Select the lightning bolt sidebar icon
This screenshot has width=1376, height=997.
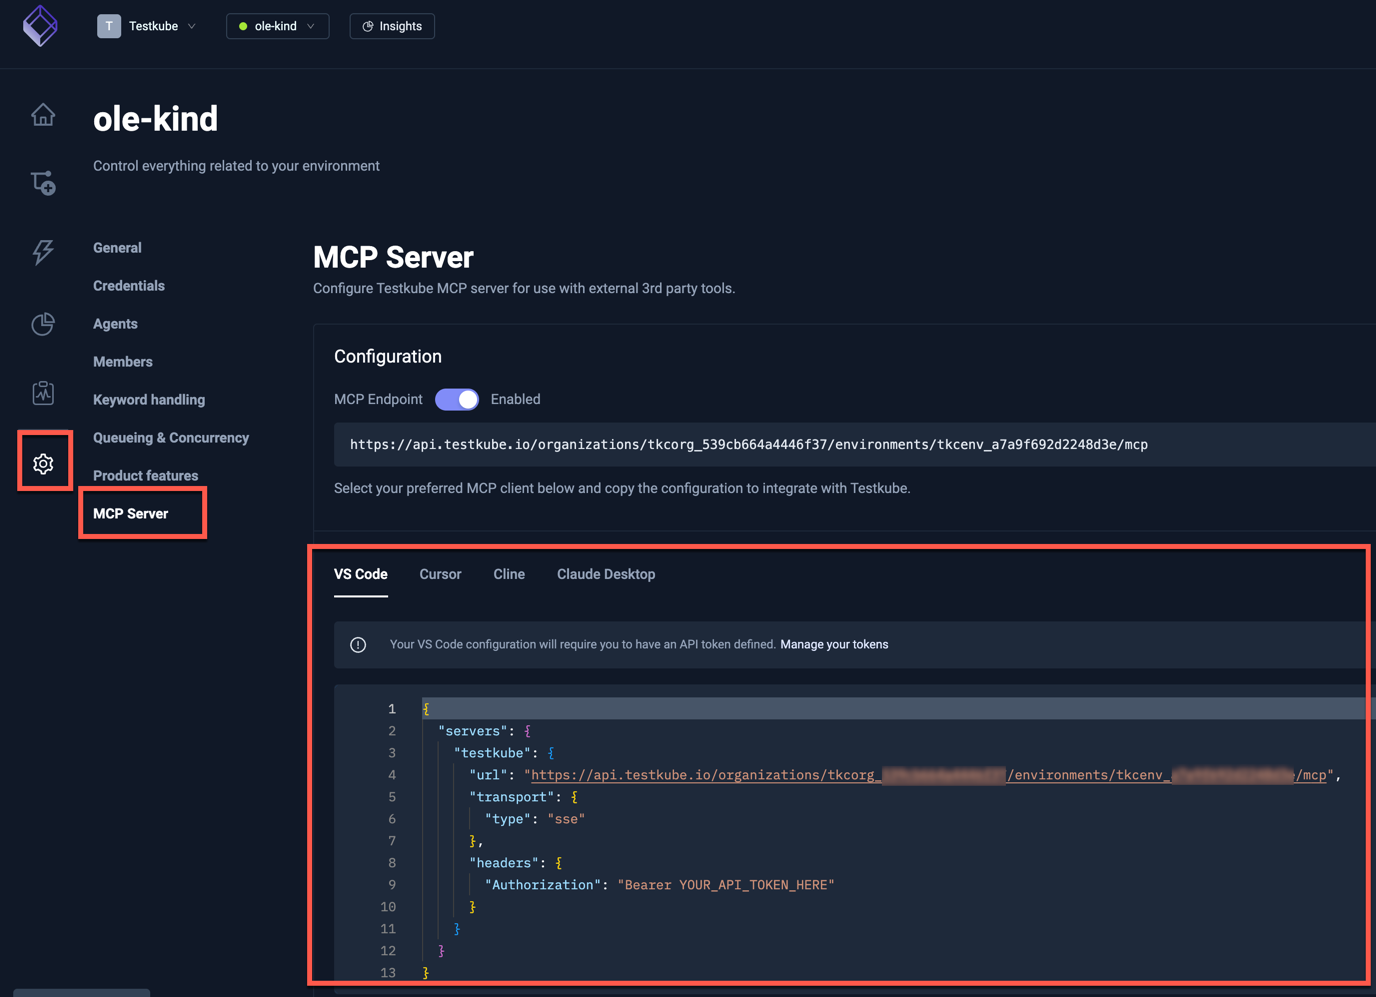tap(42, 253)
